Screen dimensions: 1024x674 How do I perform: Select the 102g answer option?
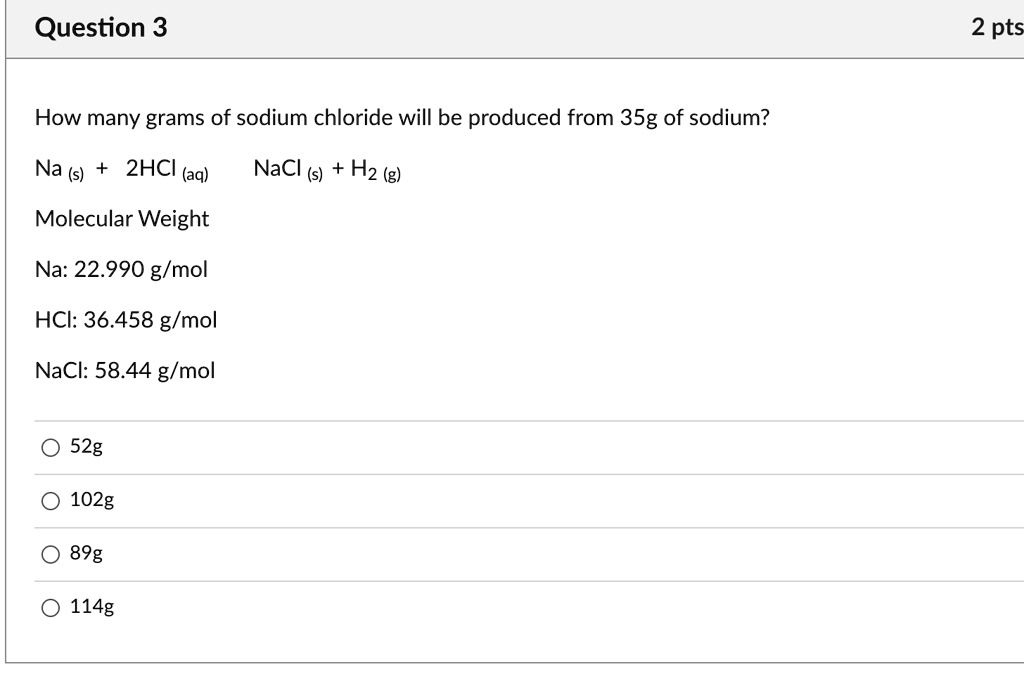pyautogui.click(x=51, y=500)
